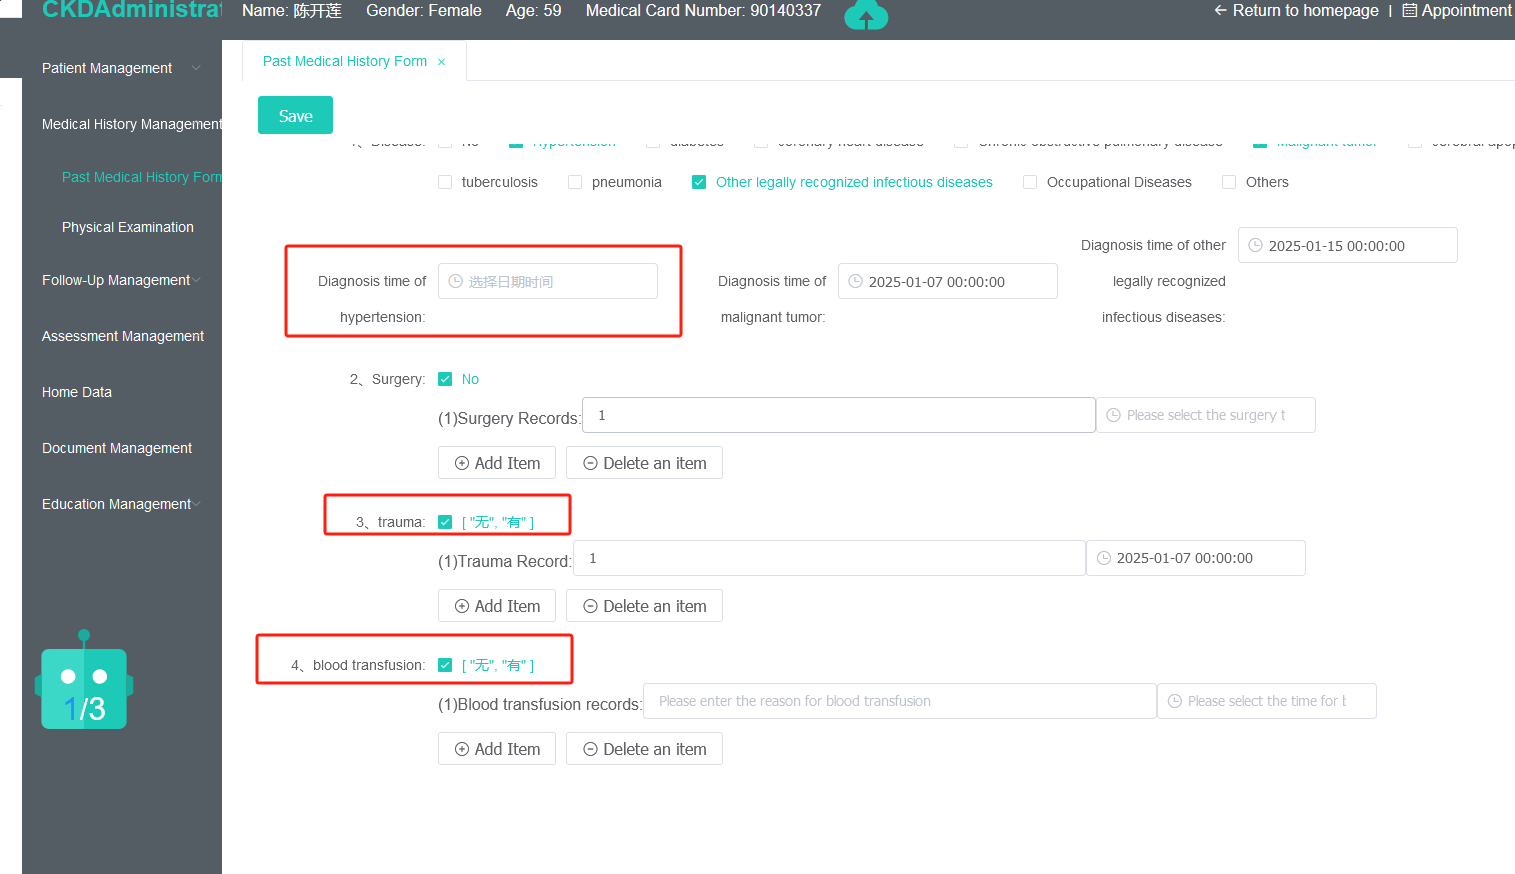Image resolution: width=1515 pixels, height=874 pixels.
Task: Click clock icon in infectious diseases diagnosis time
Action: 1256,245
